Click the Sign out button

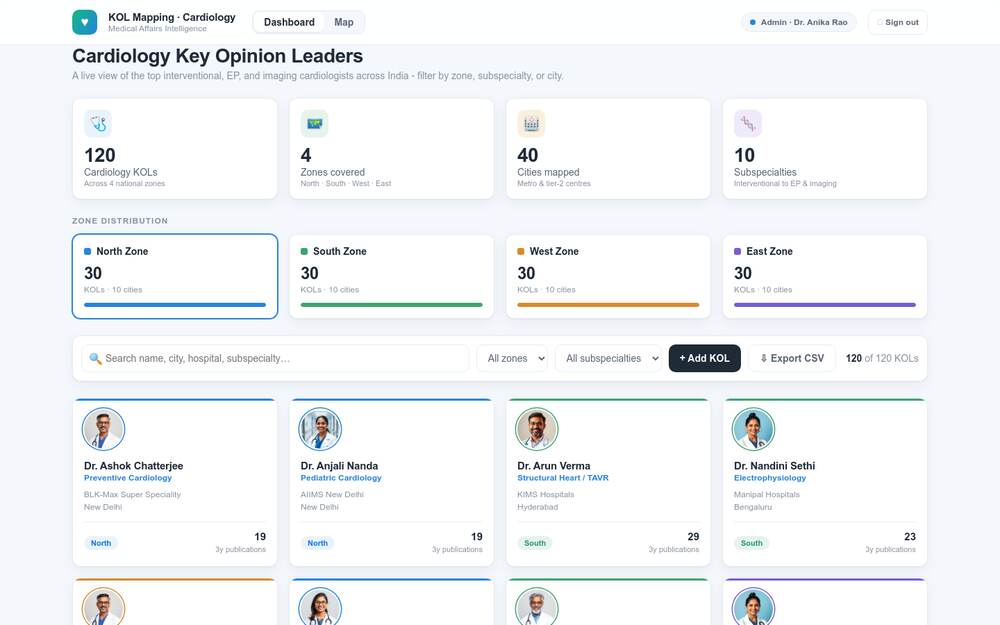897,22
